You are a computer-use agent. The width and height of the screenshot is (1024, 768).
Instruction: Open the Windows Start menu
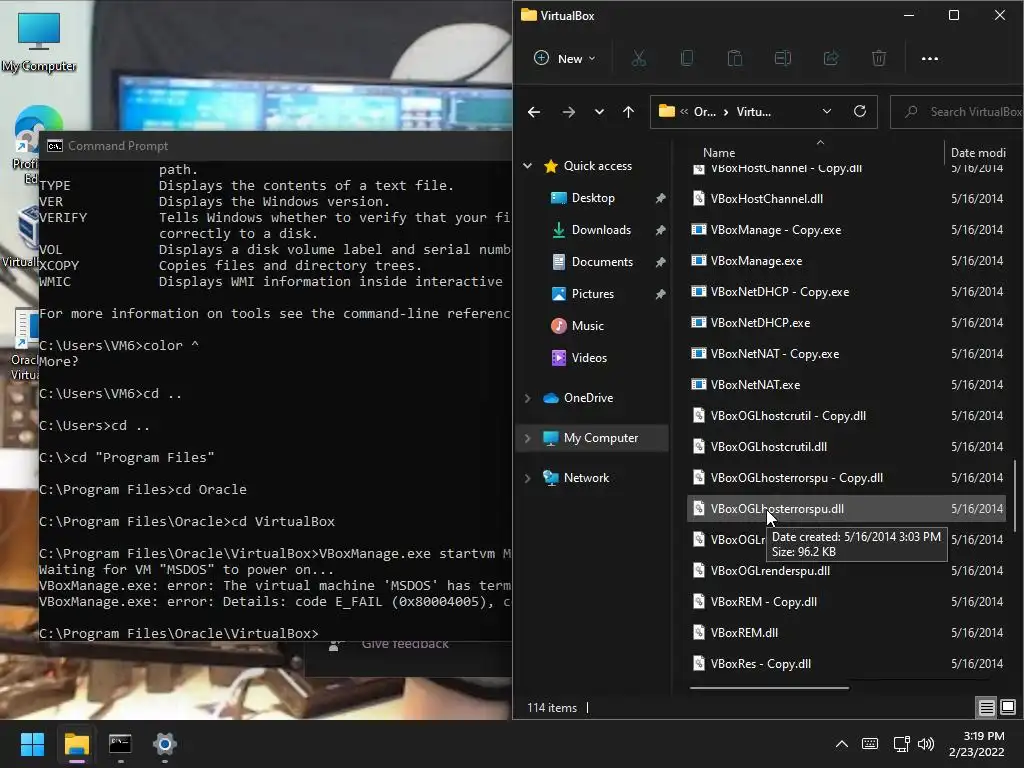pos(32,744)
